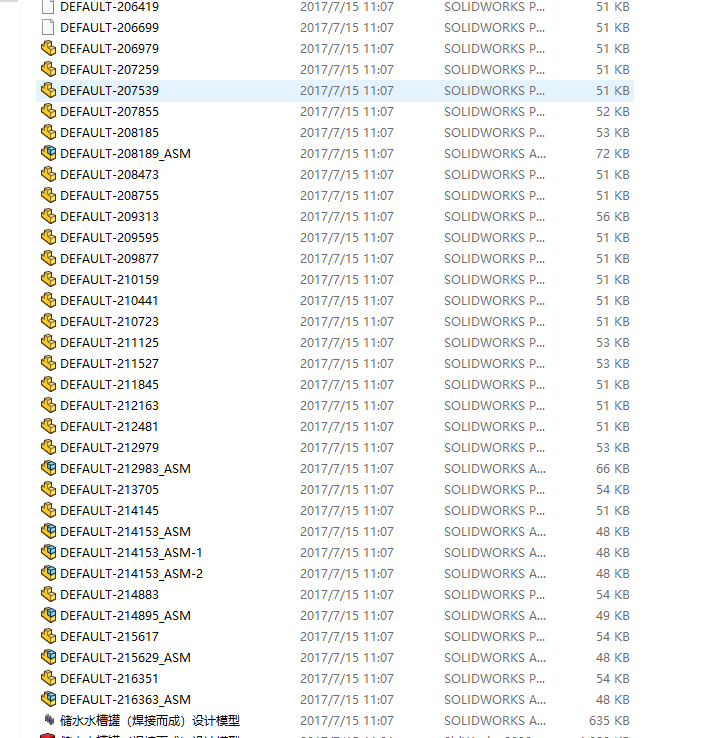Click the 53 KB size of DEFAULT-208185

click(612, 133)
